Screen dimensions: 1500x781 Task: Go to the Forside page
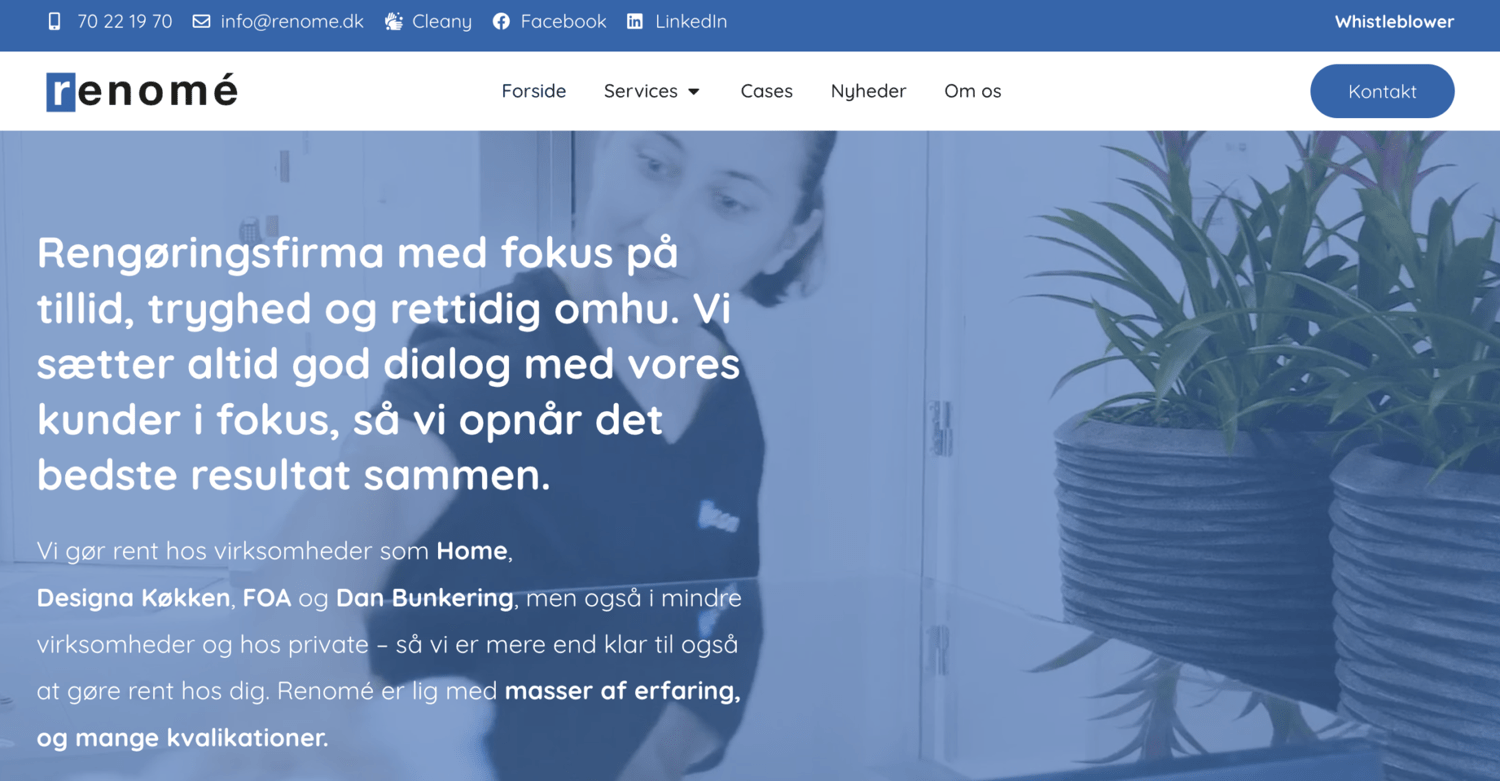pos(534,91)
